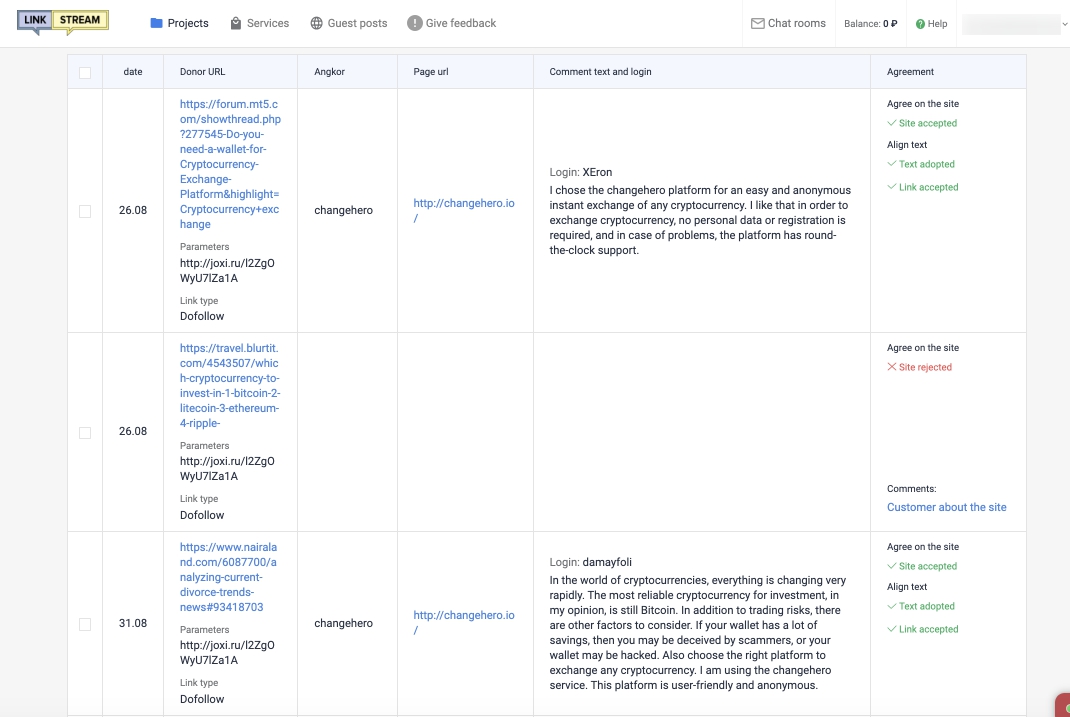Open the Projects menu
Viewport: 1070px width, 717px height.
click(x=179, y=23)
